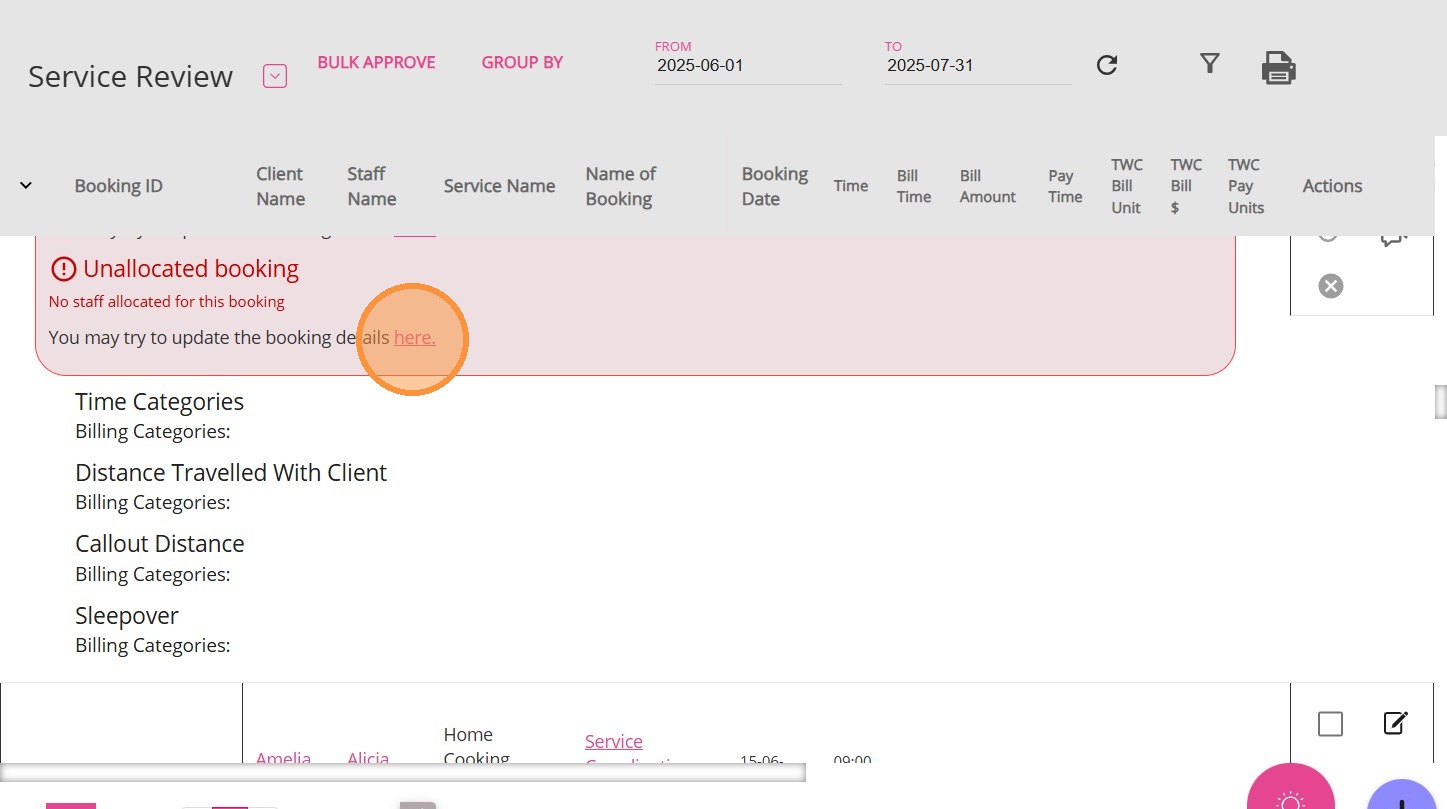
Task: Click the TWC Bill $ column header
Action: 1186,186
